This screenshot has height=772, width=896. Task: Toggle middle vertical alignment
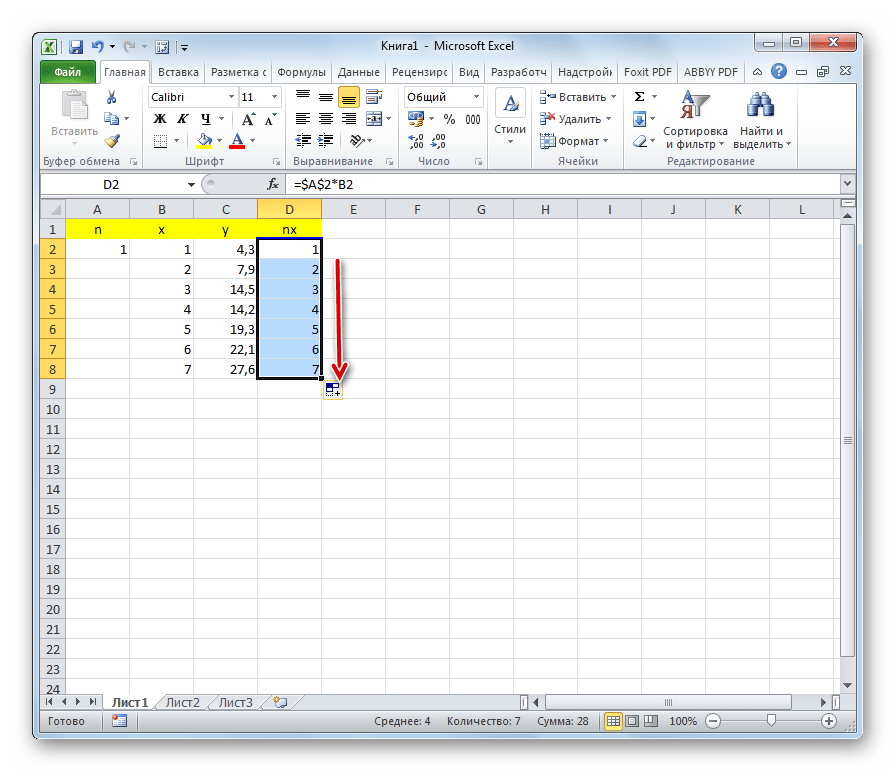click(x=326, y=97)
